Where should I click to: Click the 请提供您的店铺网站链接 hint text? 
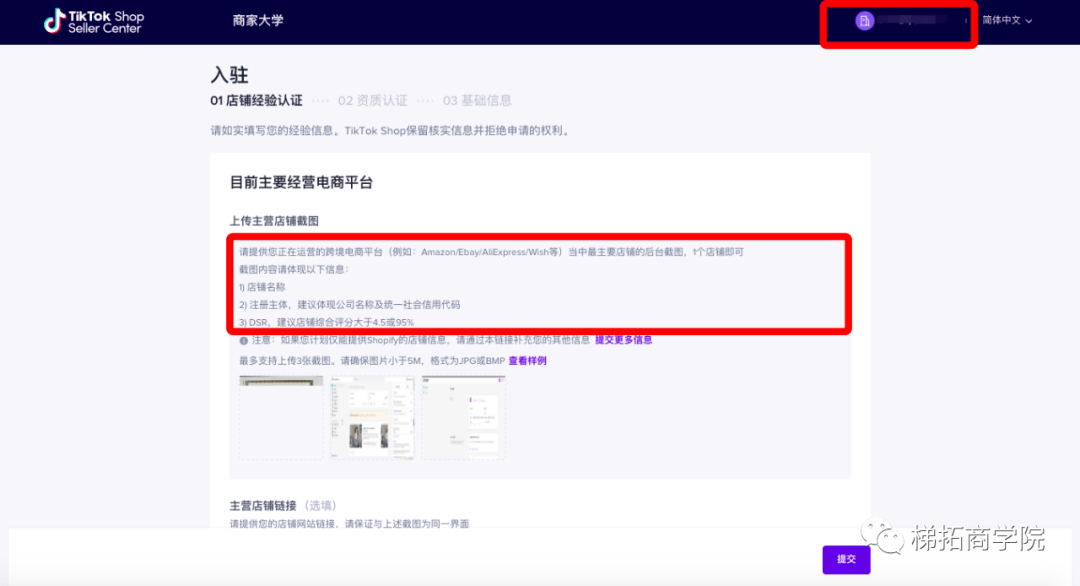(x=349, y=523)
